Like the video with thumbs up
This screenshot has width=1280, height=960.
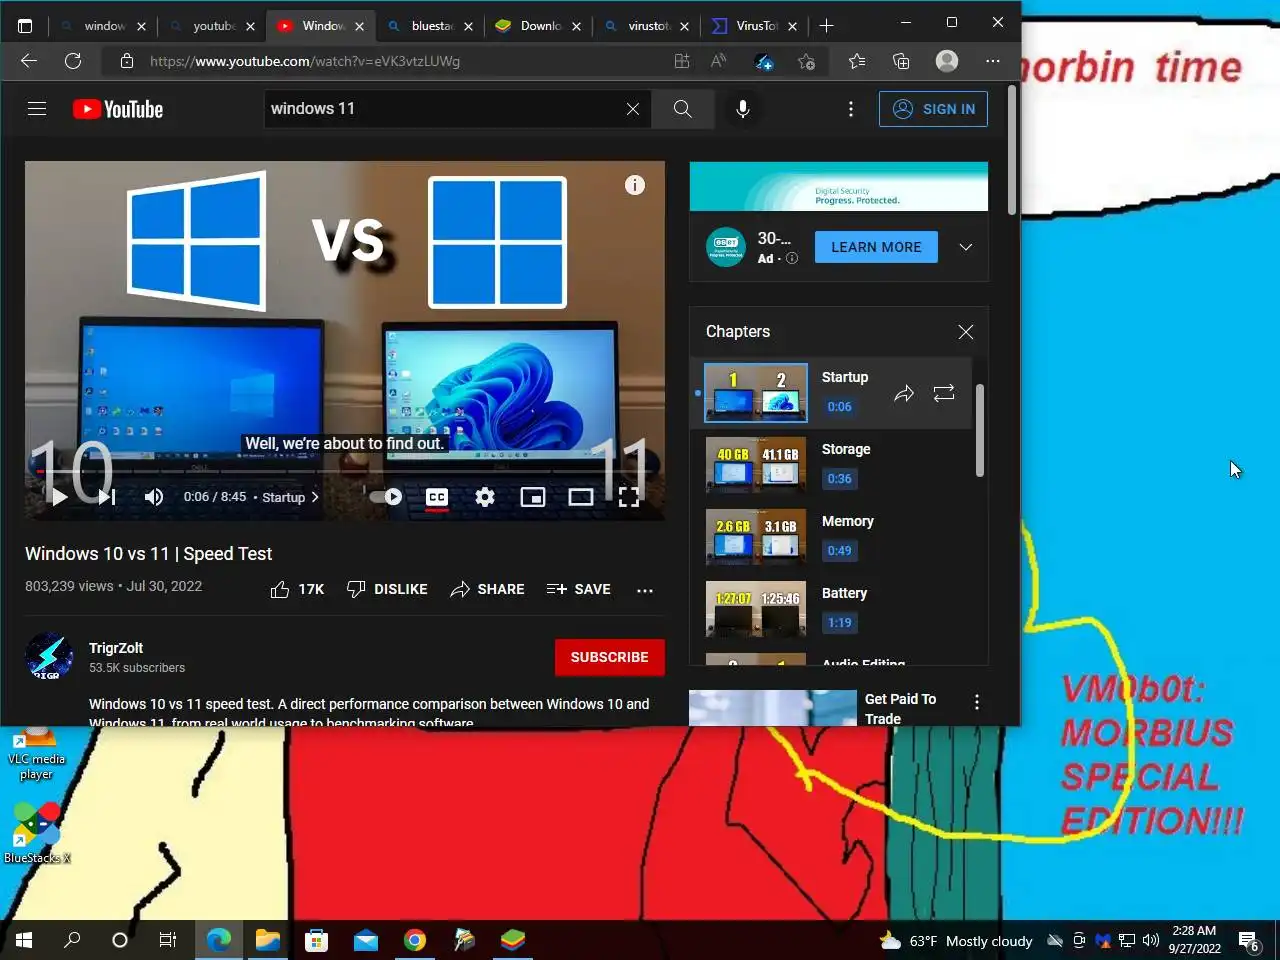pos(297,590)
